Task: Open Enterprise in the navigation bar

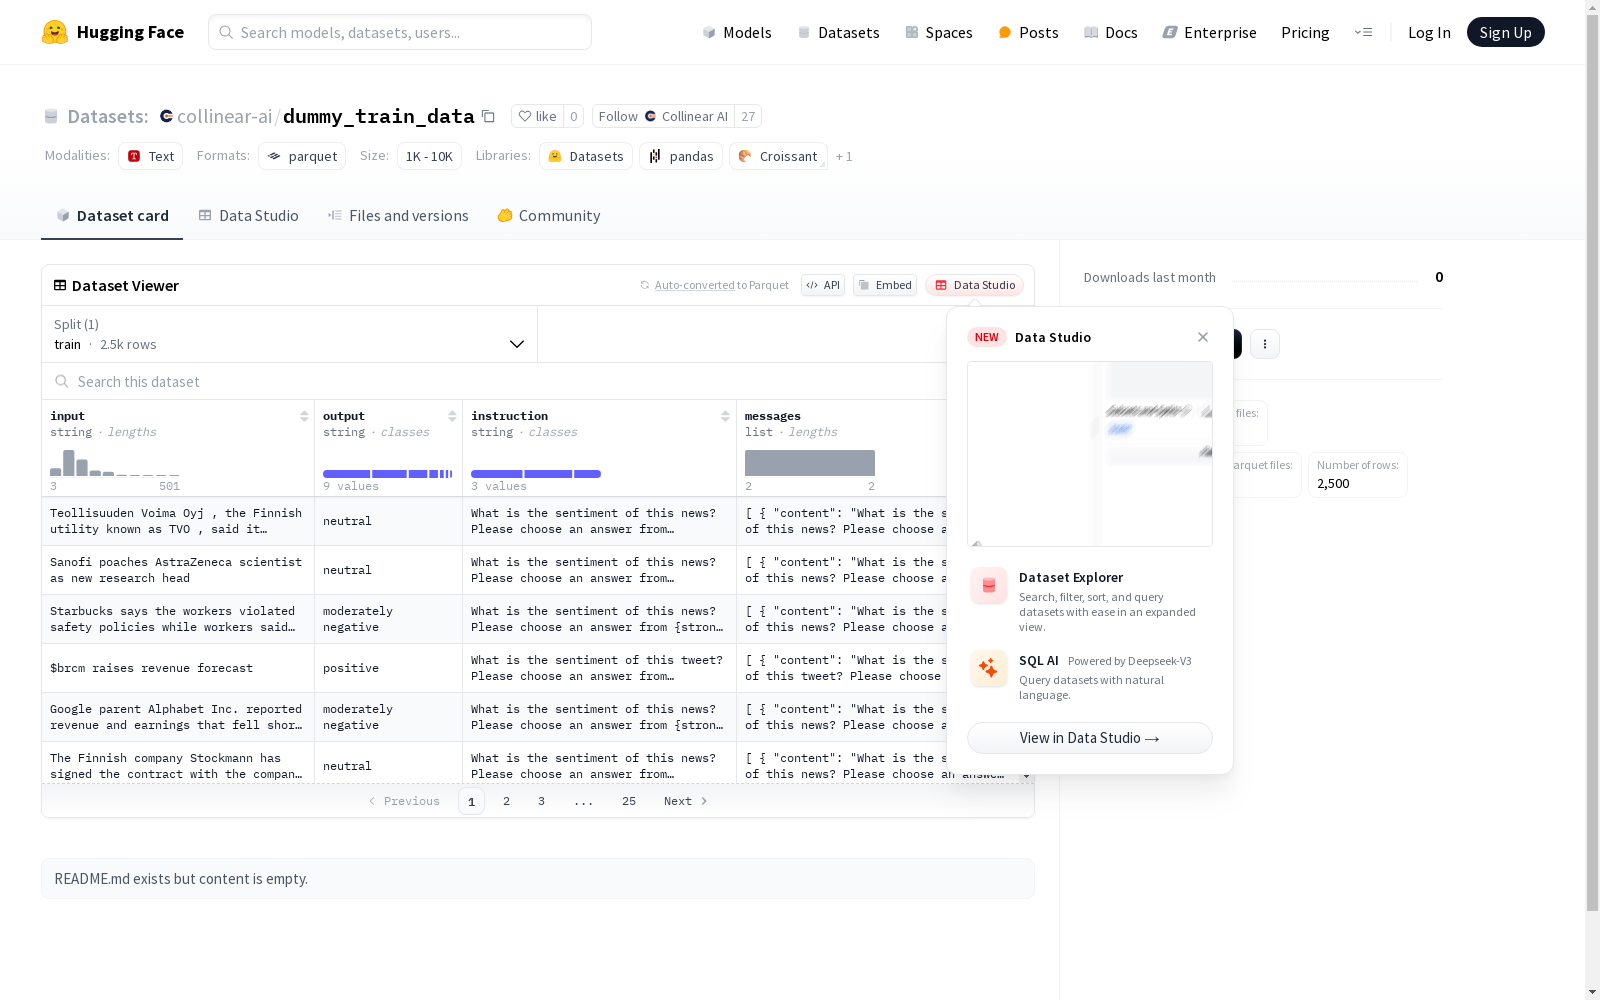Action: click(1210, 32)
